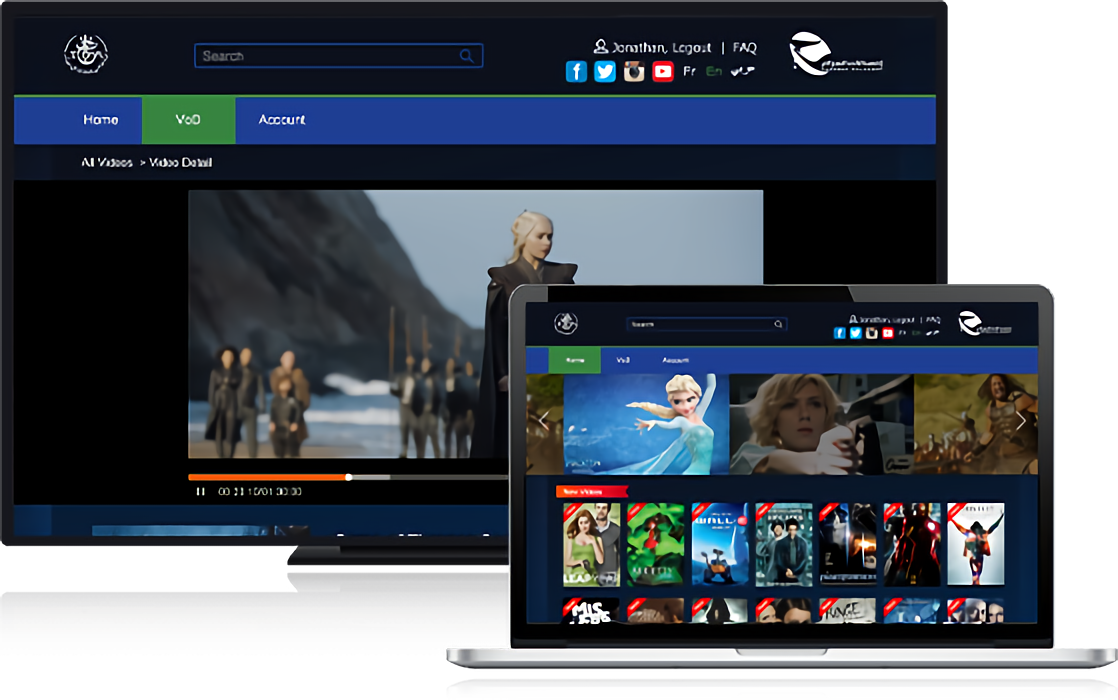Select the green VoD tab on the large screen
The image size is (1118, 700).
point(188,120)
